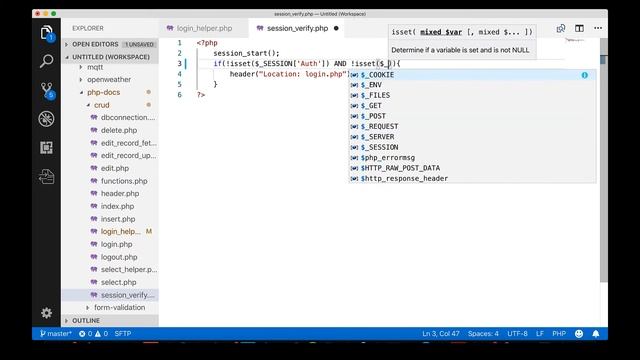The image size is (640, 360).
Task: Click the feedback smiley in status bar
Action: 579,333
